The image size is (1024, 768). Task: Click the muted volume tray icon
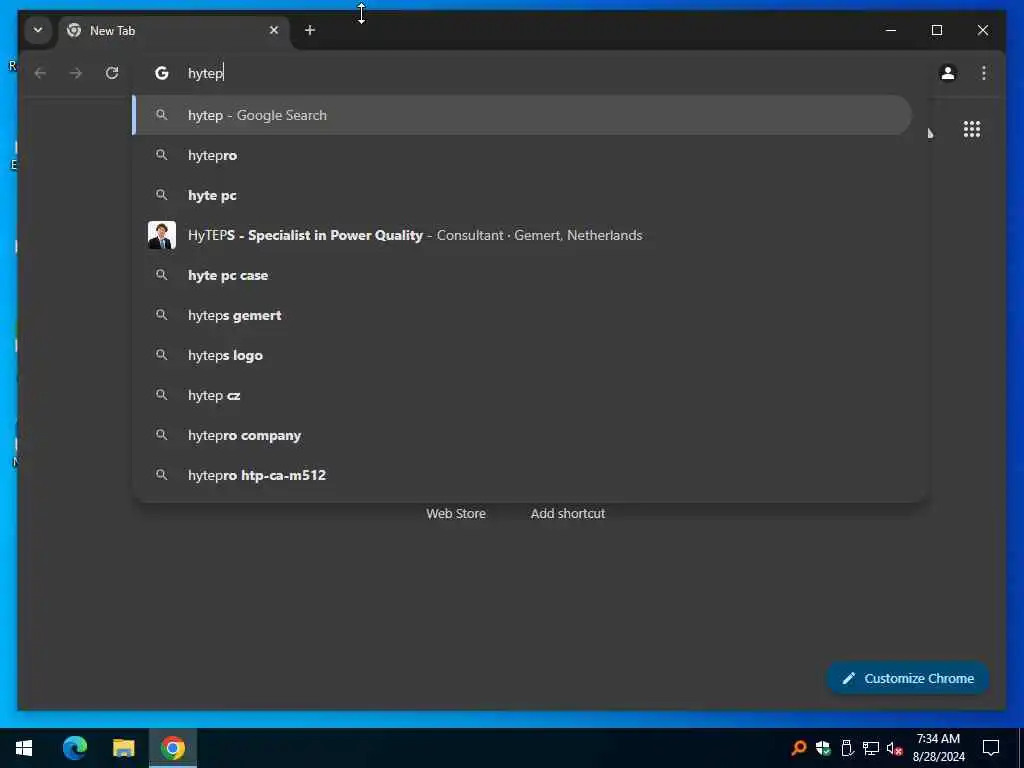(895, 748)
